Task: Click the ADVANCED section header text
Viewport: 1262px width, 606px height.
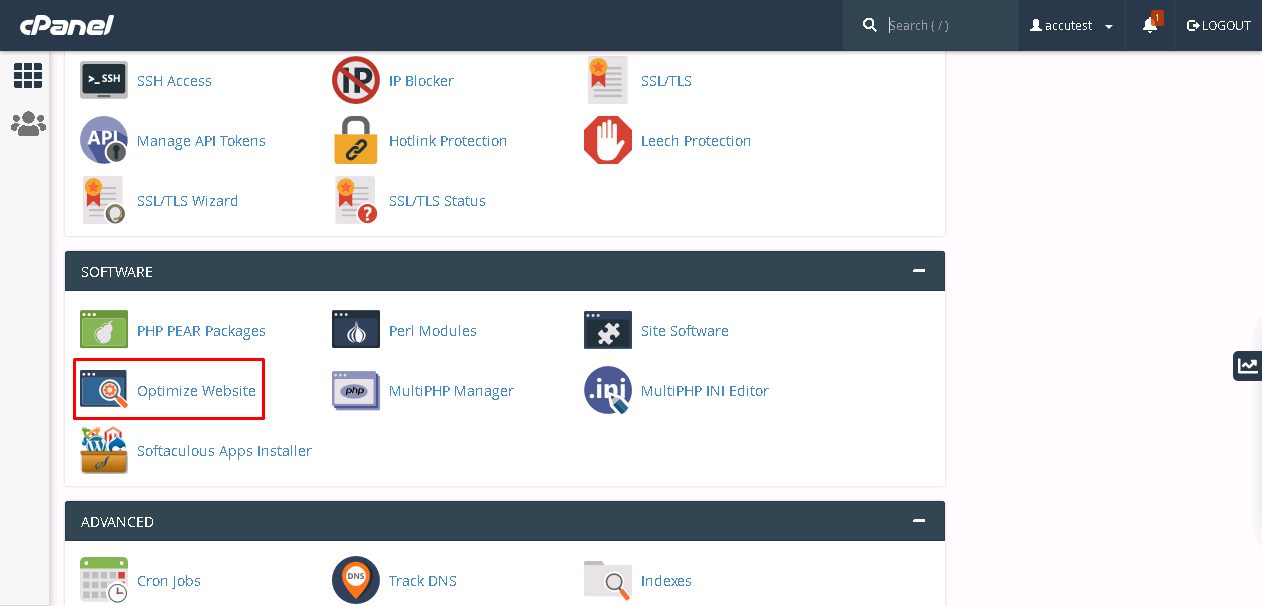Action: [117, 522]
